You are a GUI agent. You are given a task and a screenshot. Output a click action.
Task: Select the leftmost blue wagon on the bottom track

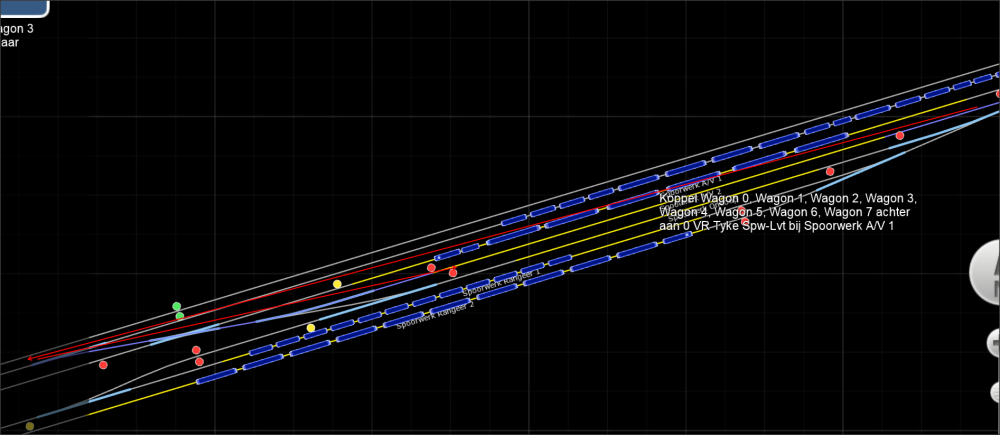[220, 375]
